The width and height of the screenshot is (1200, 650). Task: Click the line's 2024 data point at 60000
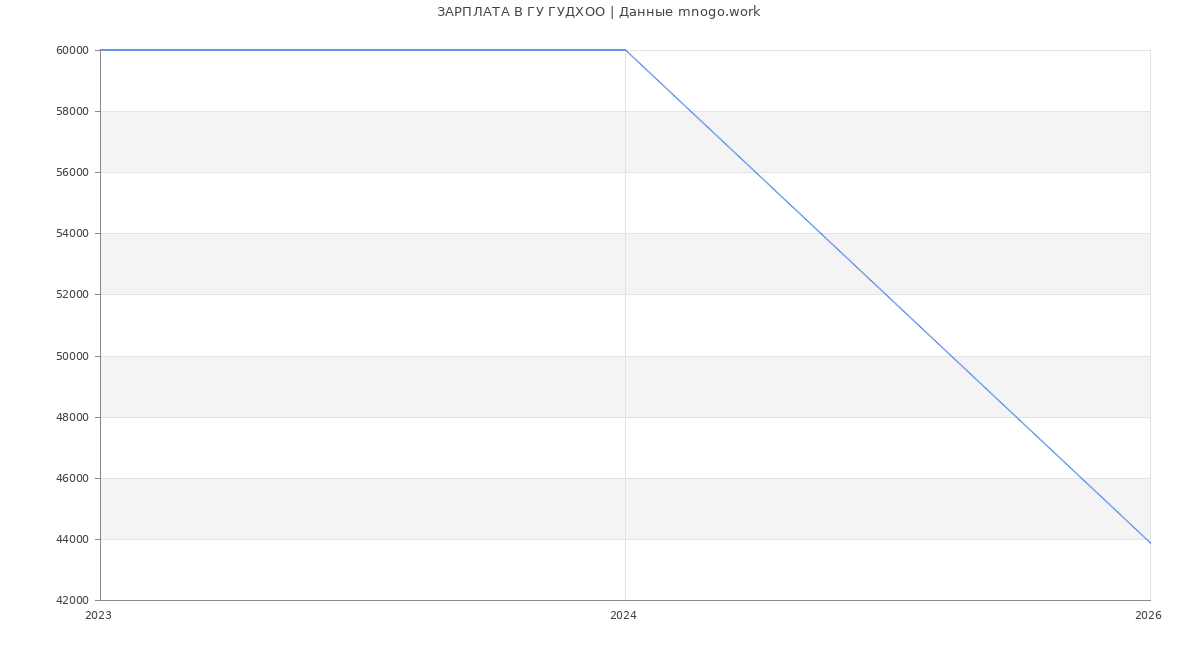click(x=625, y=50)
